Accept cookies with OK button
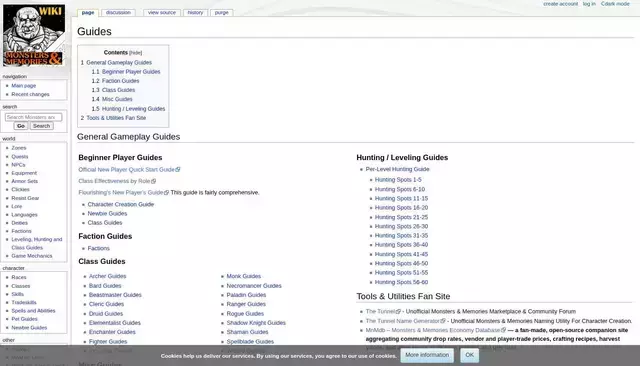The height and width of the screenshot is (366, 640). click(469, 355)
